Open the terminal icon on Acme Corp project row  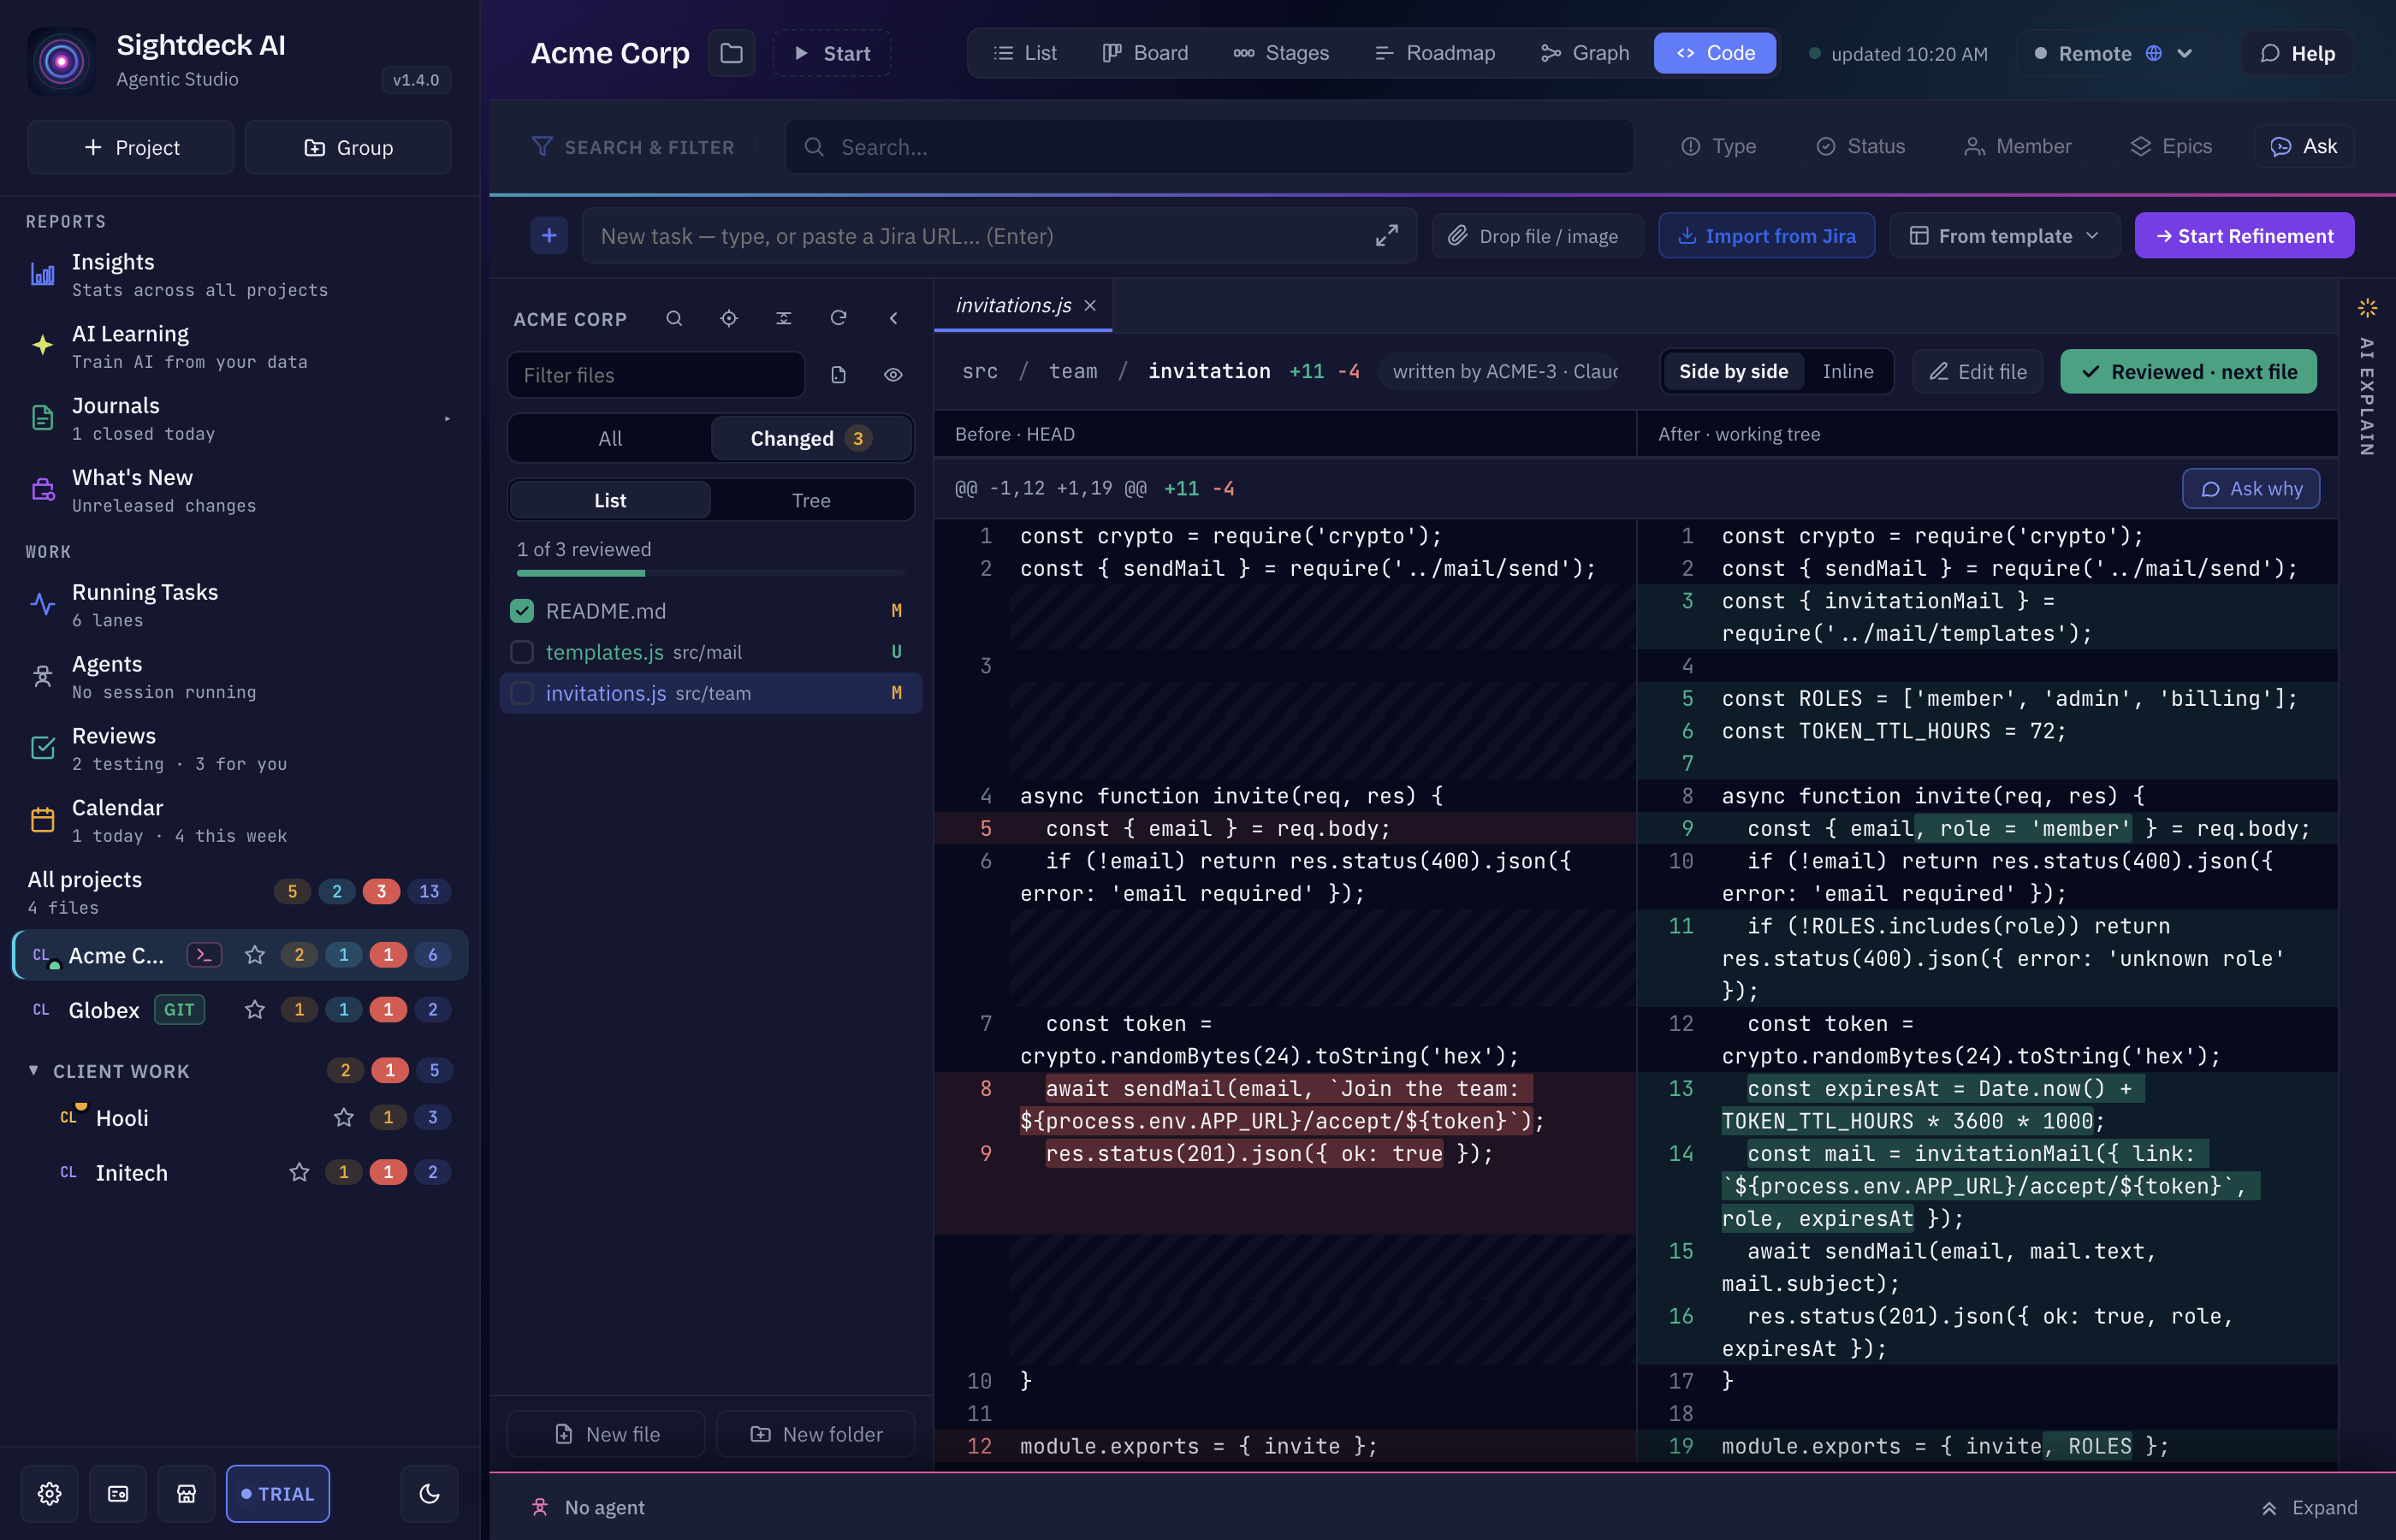point(204,955)
